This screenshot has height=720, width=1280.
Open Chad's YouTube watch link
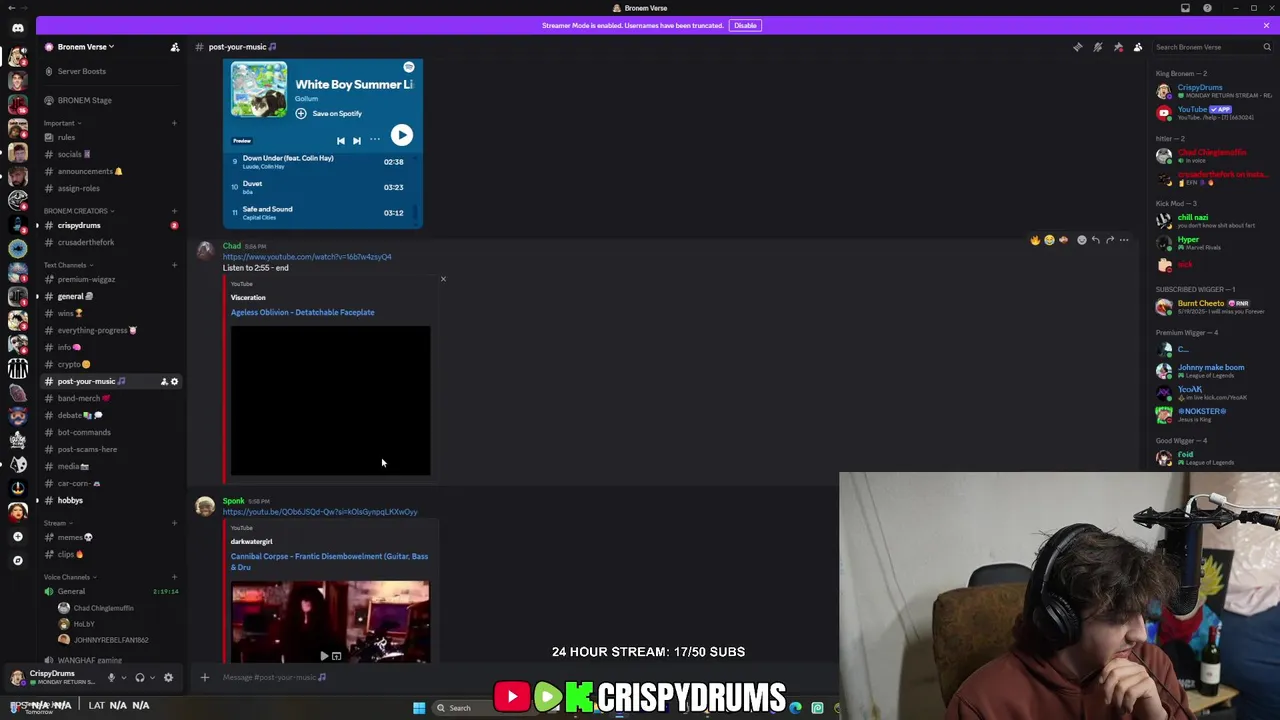[x=307, y=257]
